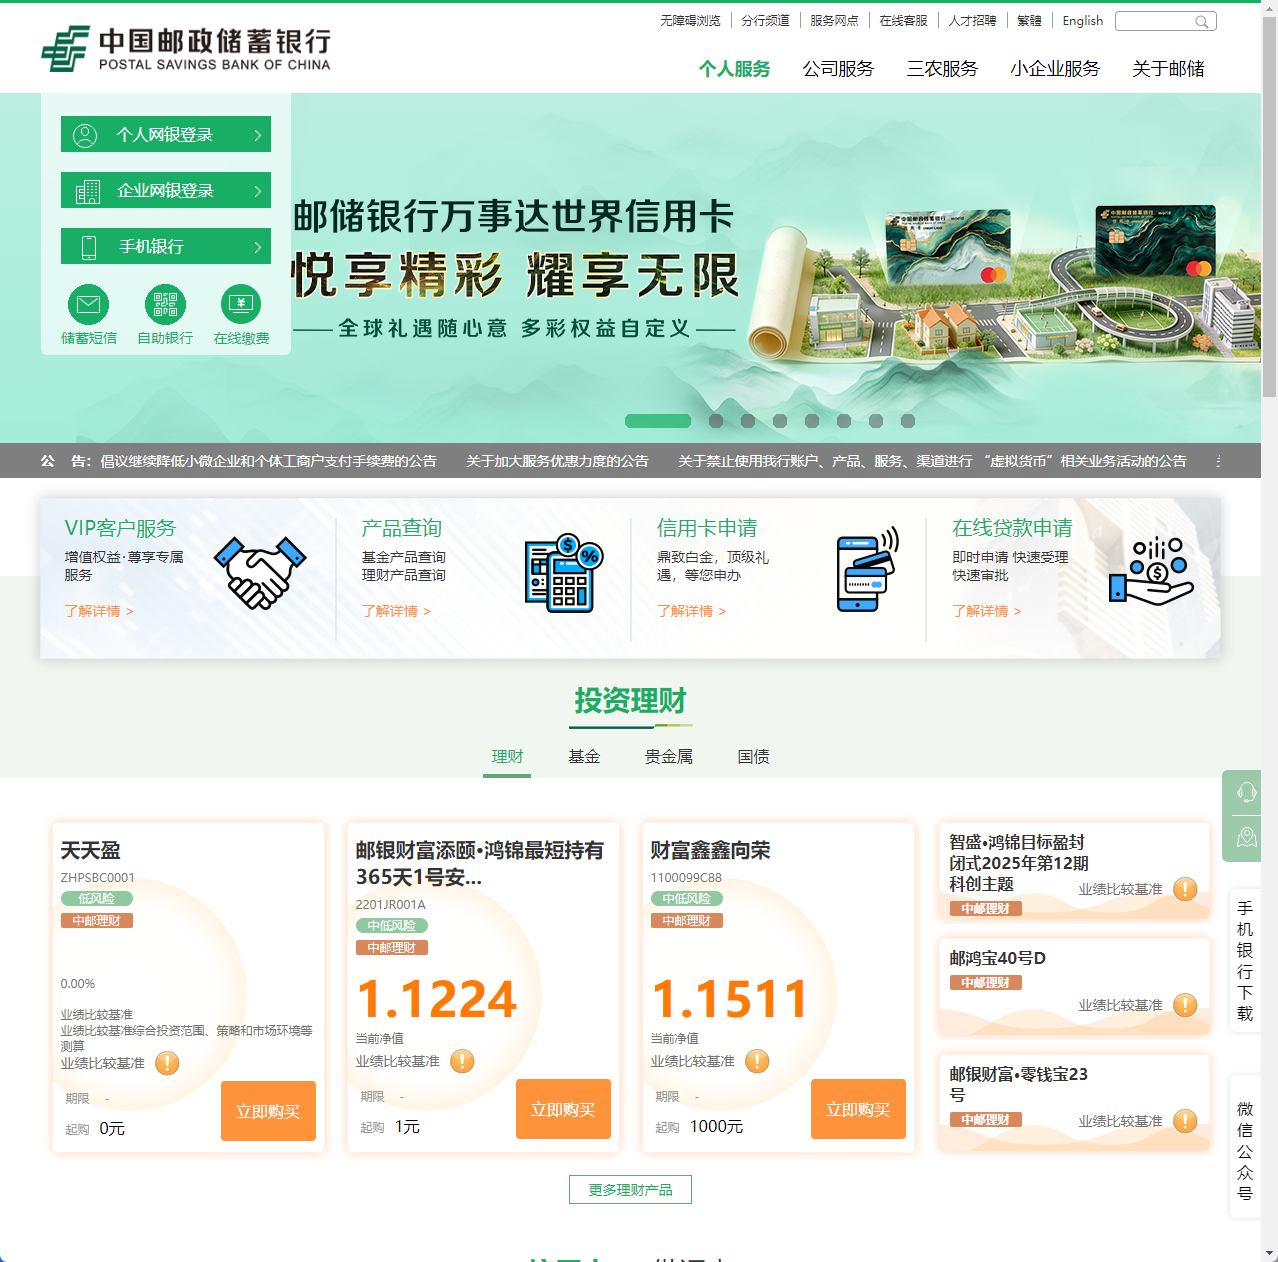The width and height of the screenshot is (1278, 1262).
Task: Open the 公司服务 menu
Action: tap(839, 69)
